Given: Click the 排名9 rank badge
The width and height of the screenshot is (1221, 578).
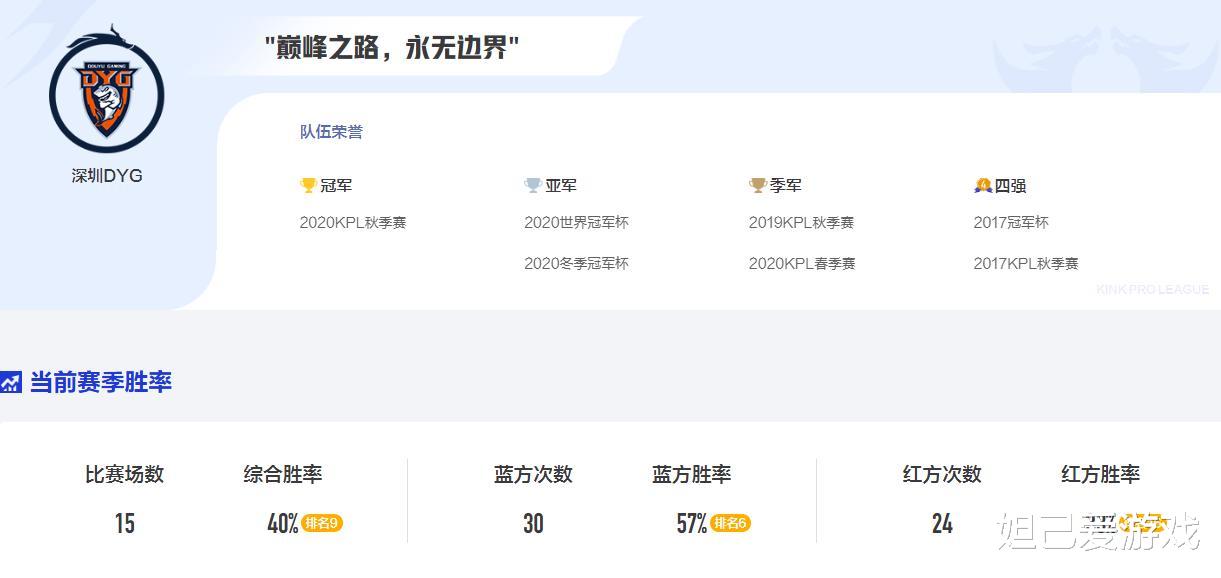Looking at the screenshot, I should [322, 523].
